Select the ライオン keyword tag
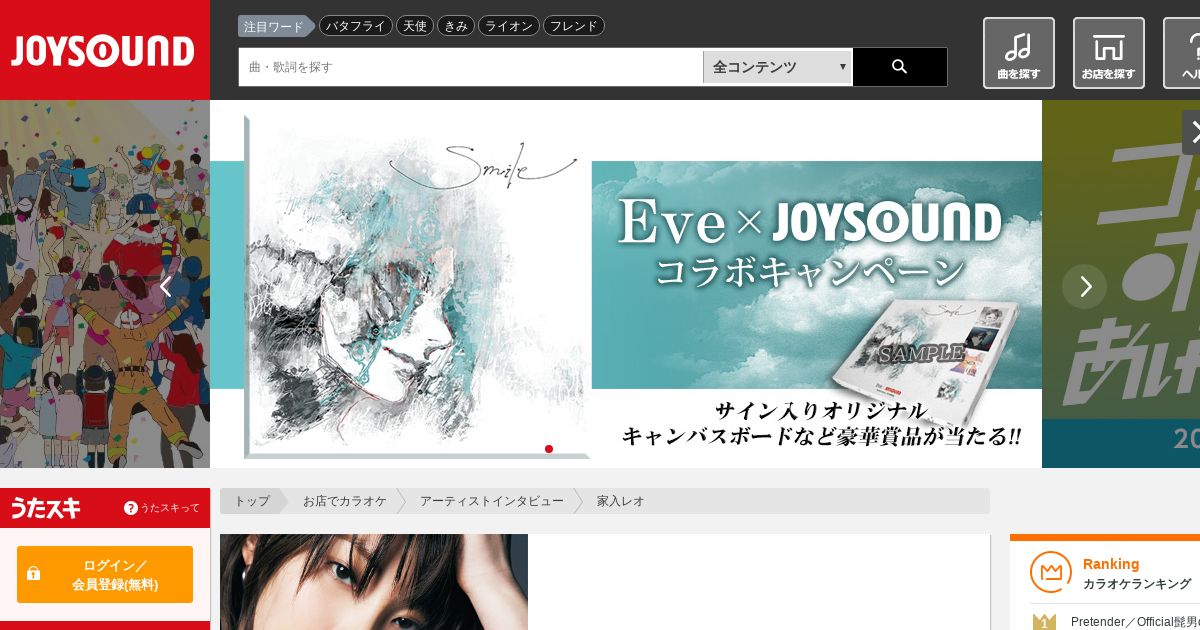The height and width of the screenshot is (630, 1200). [509, 26]
